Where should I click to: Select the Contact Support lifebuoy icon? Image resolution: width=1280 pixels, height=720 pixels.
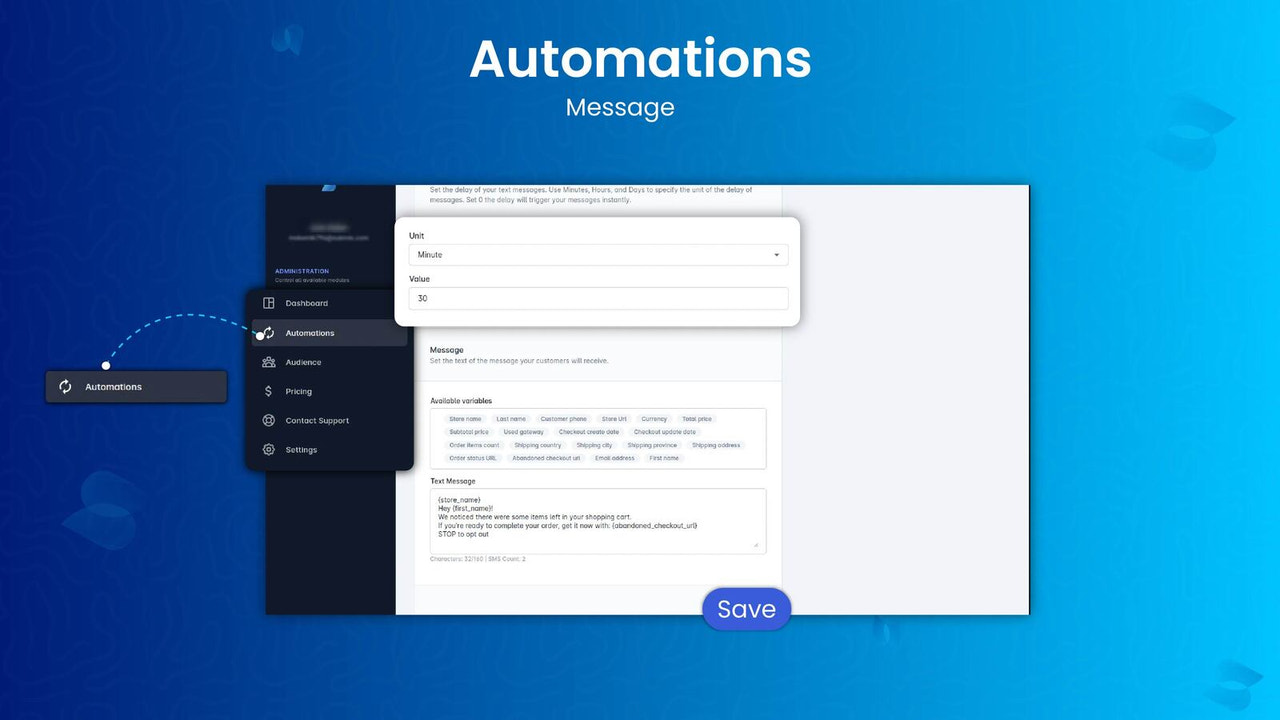(268, 420)
